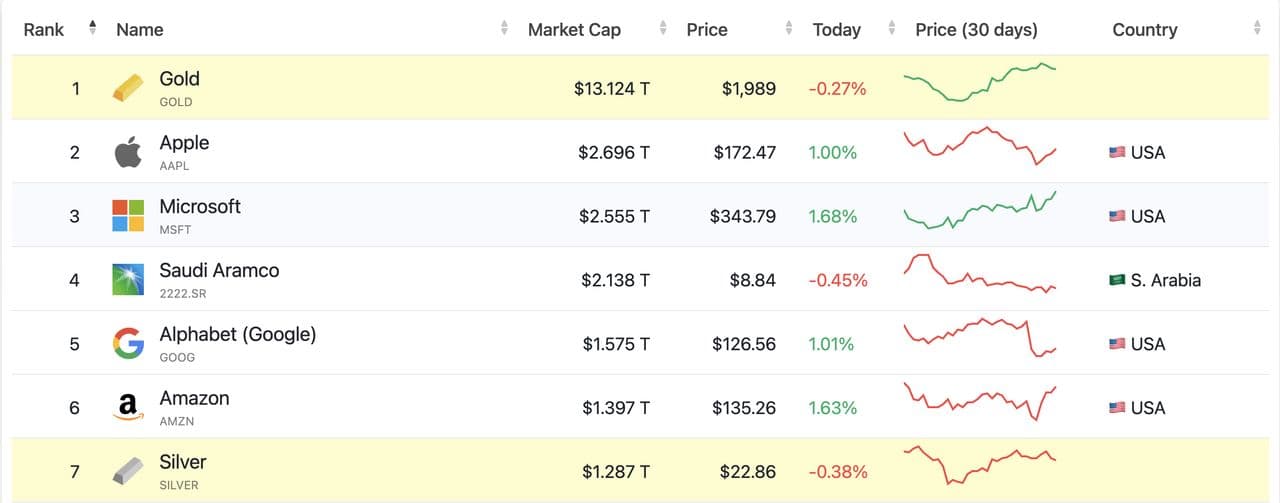Screen dimensions: 1280x503
Task: Click the Amazon logo icon
Action: click(128, 407)
